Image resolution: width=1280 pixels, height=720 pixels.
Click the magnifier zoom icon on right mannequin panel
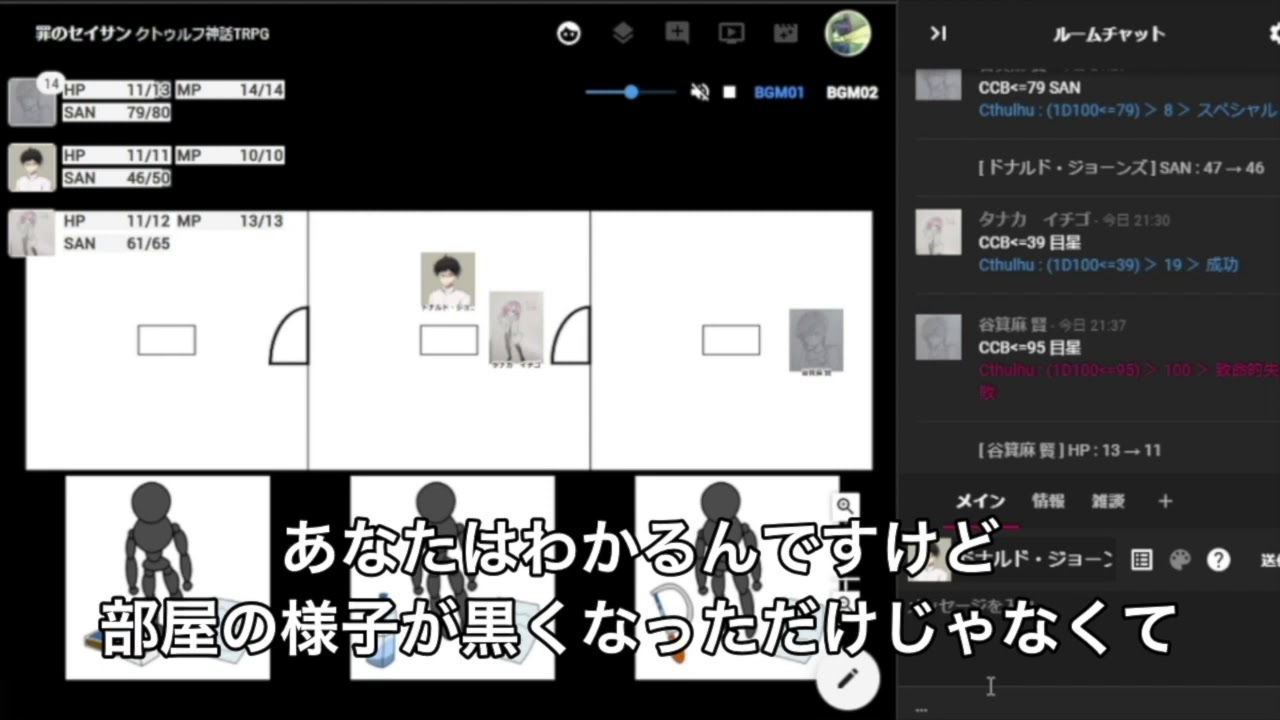coord(845,506)
